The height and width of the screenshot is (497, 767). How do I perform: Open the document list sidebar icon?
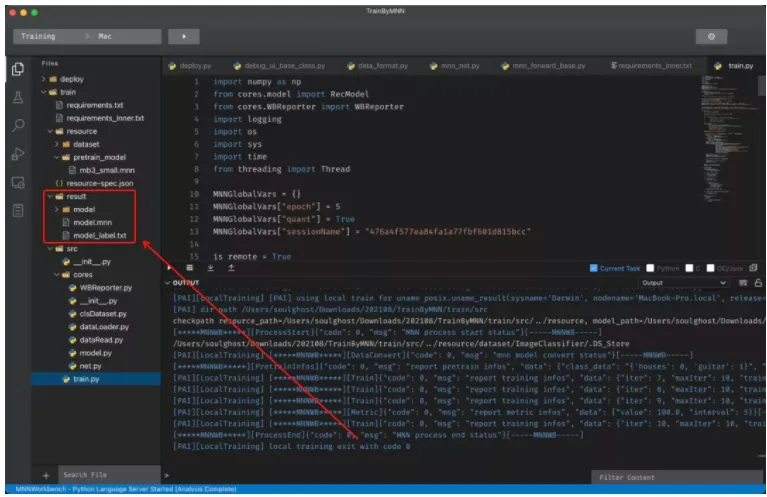pos(18,211)
